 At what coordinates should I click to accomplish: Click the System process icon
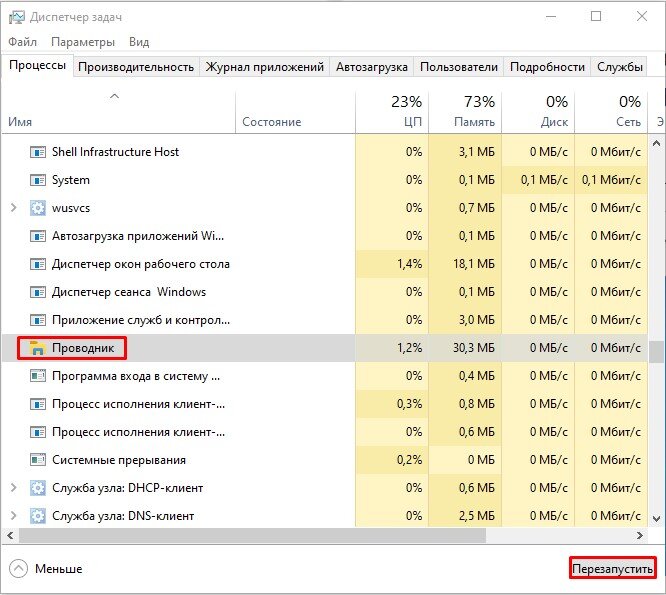coord(38,180)
